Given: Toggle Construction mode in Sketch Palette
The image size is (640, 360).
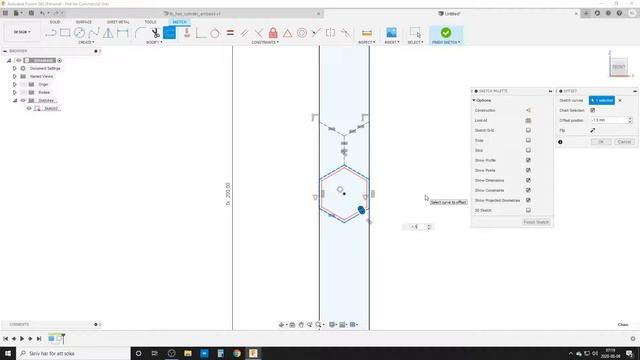Looking at the screenshot, I should click(528, 110).
